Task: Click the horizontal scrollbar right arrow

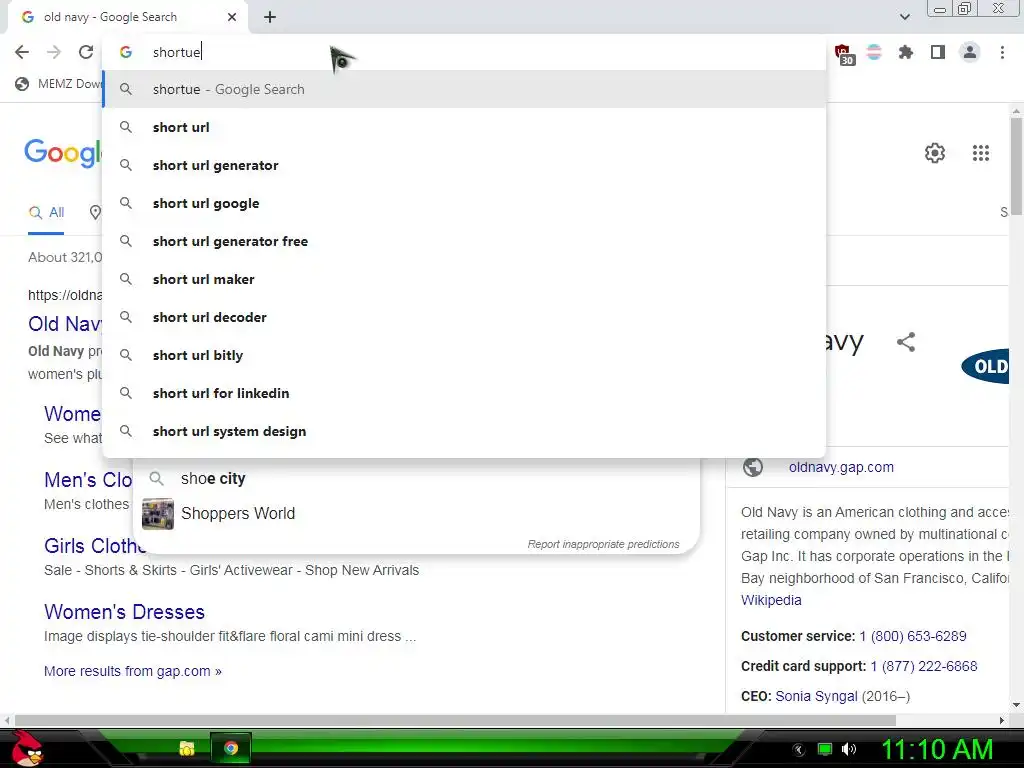Action: click(1002, 720)
